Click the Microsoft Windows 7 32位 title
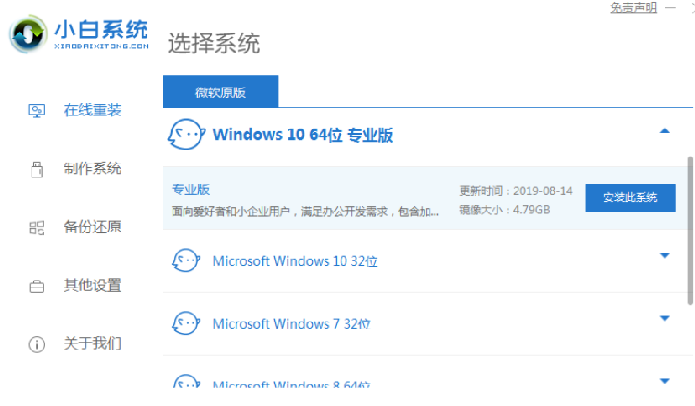The height and width of the screenshot is (406, 695). (291, 324)
